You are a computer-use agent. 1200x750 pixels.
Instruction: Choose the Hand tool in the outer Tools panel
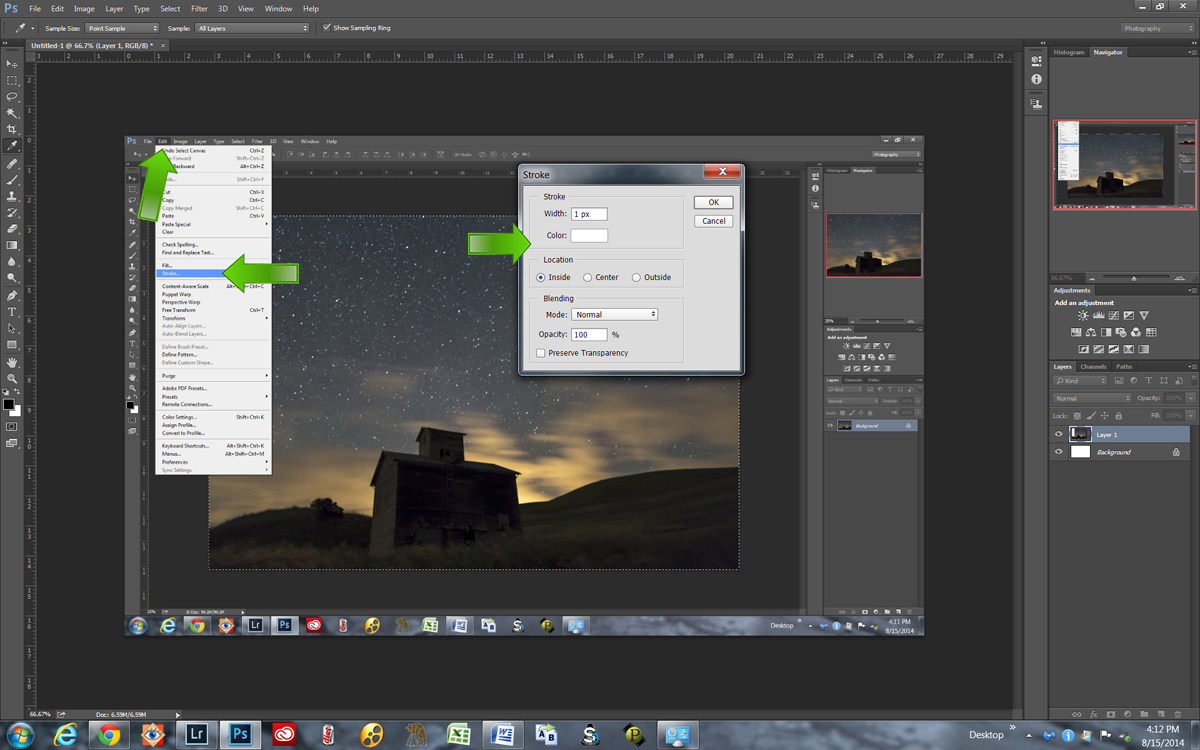pos(13,362)
